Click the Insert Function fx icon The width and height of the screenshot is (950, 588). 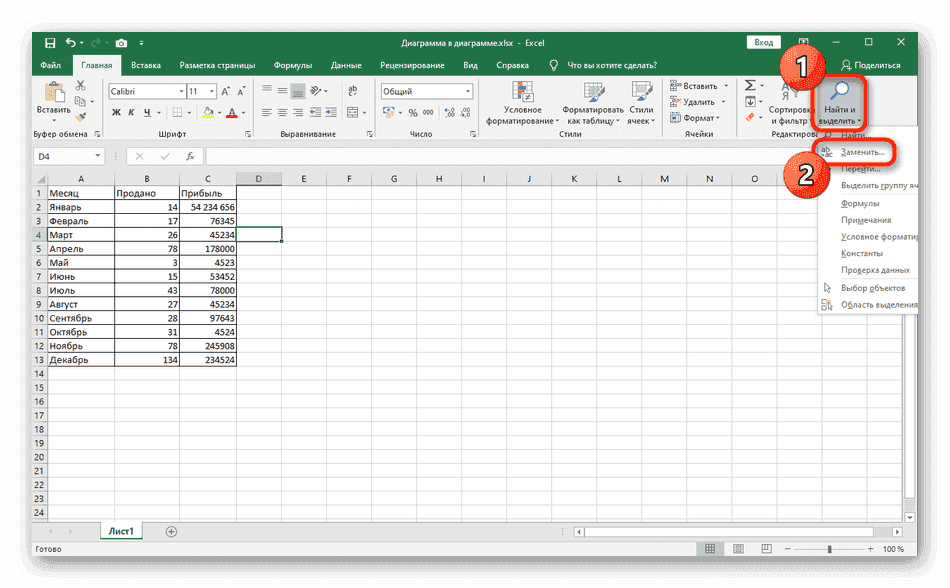[x=187, y=156]
